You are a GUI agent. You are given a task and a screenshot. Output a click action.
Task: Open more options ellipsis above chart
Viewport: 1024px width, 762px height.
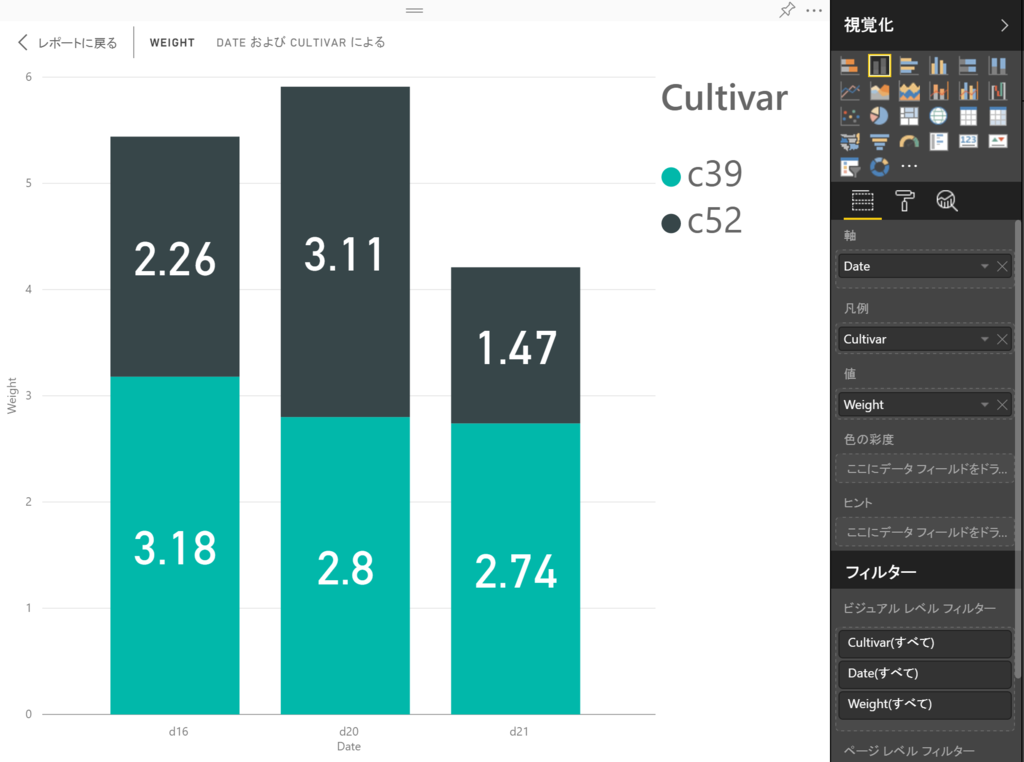click(814, 10)
